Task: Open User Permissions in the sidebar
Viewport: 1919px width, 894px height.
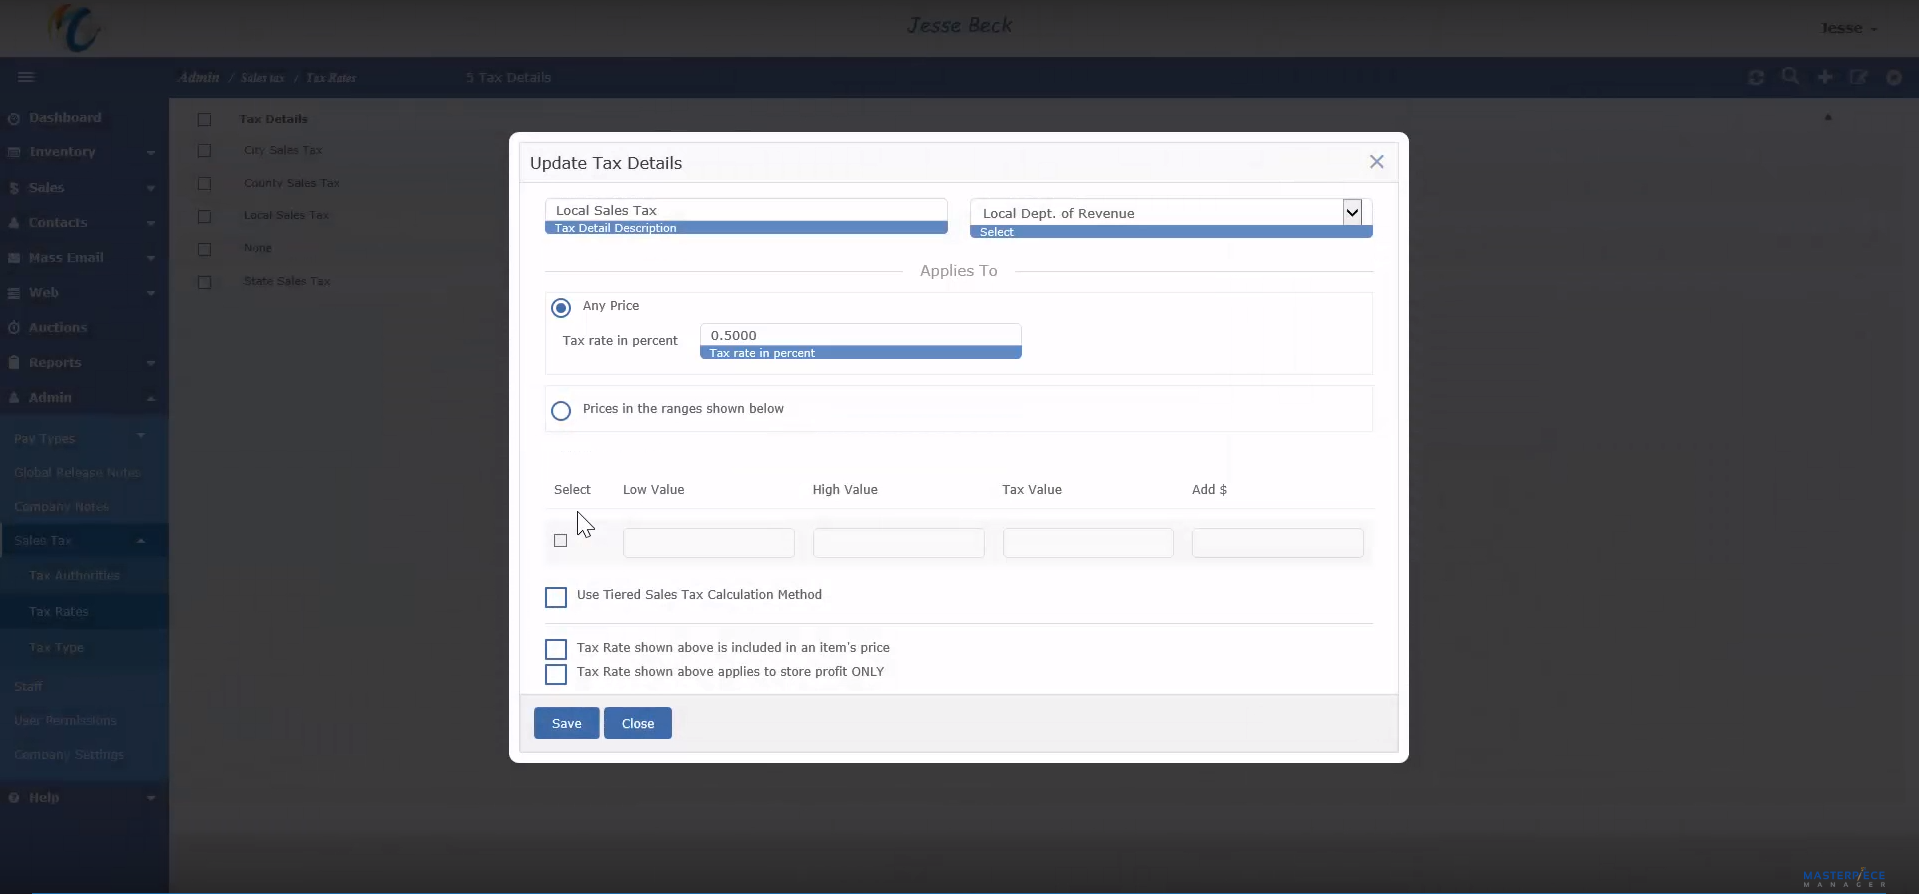Action: coord(65,721)
